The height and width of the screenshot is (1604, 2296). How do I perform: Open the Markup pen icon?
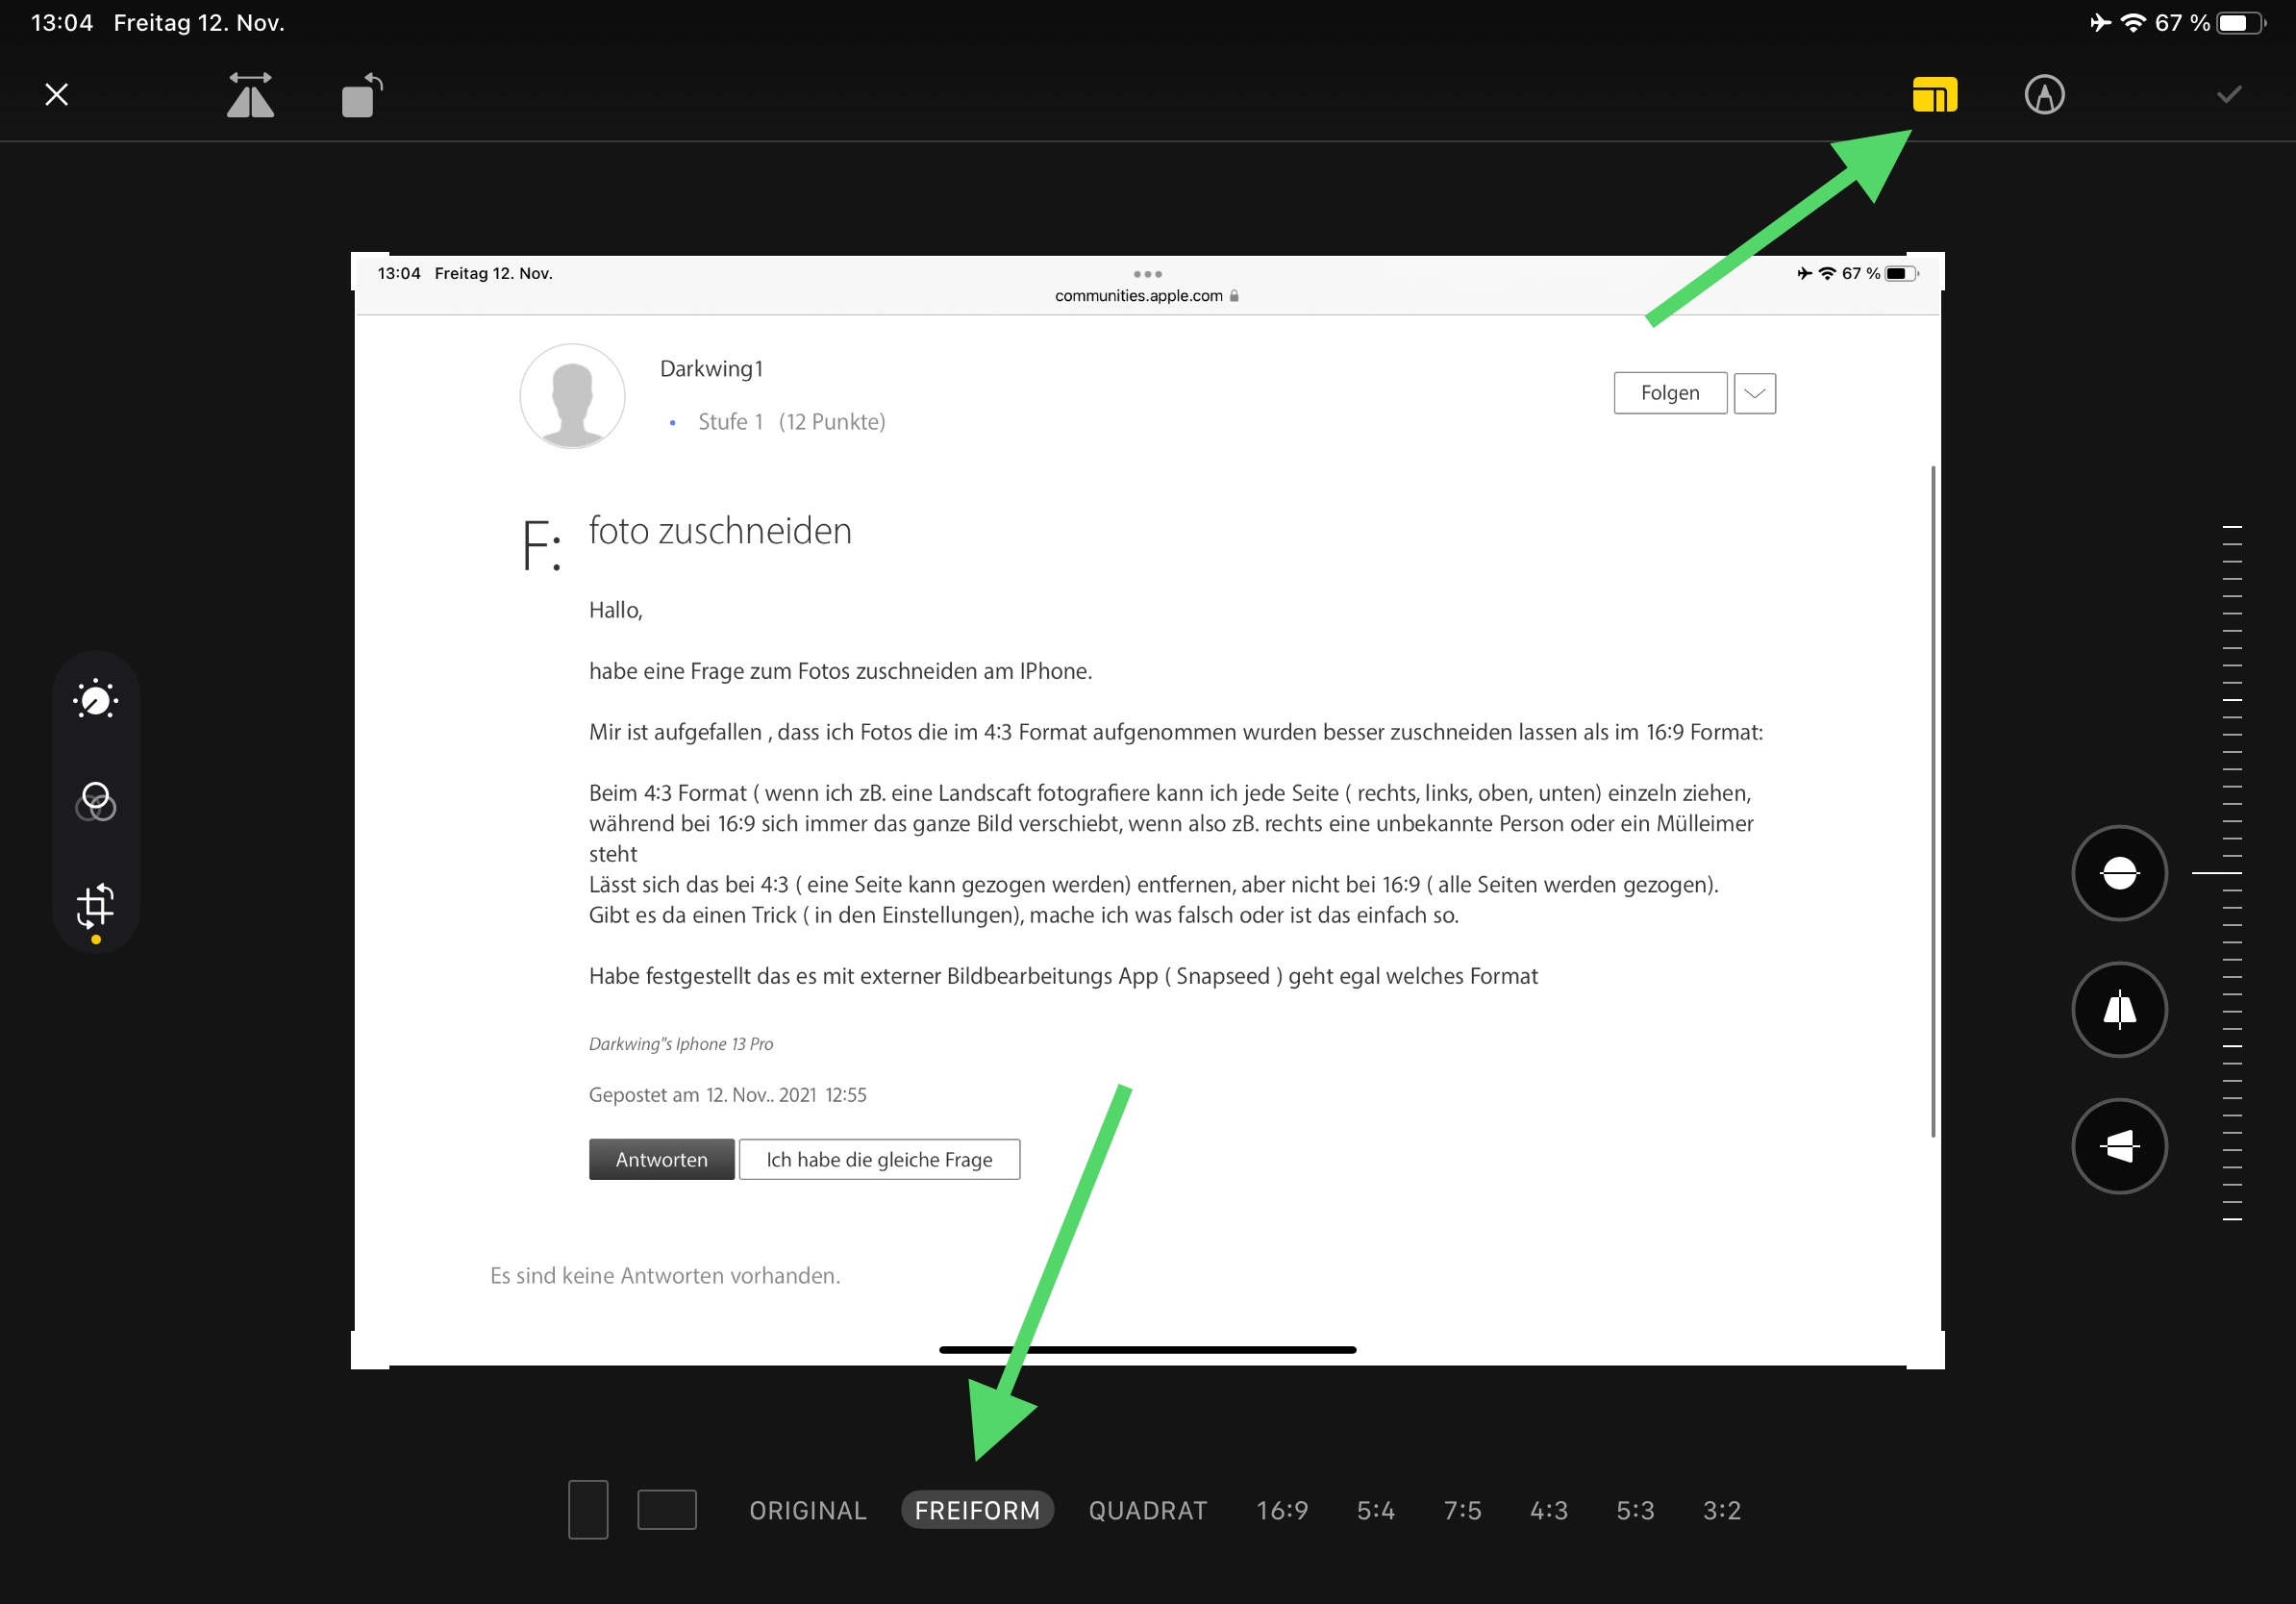pyautogui.click(x=2044, y=96)
